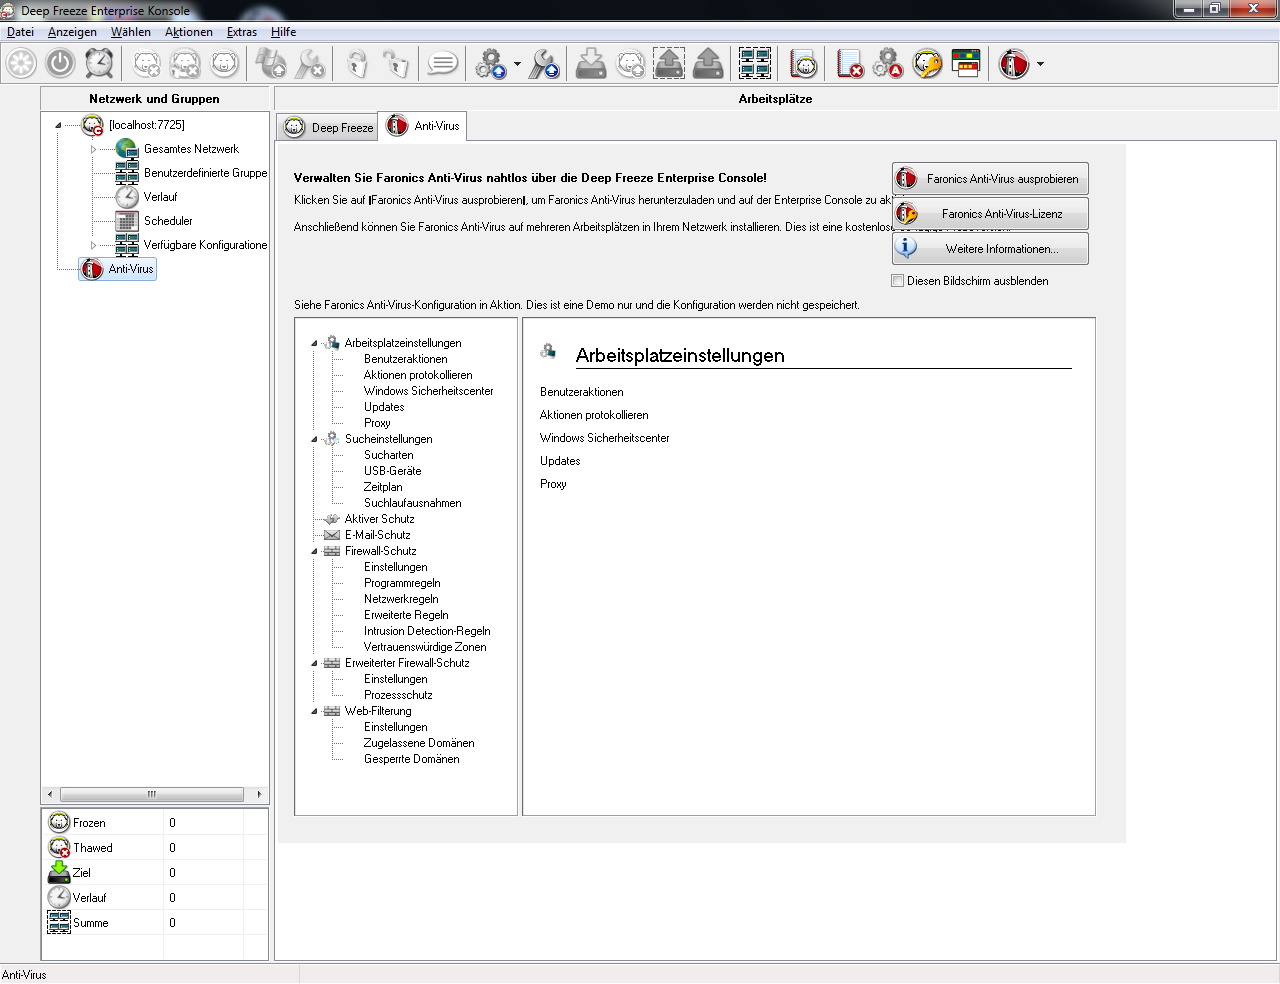This screenshot has height=984, width=1280.
Task: Open the Hilfe menu
Action: click(284, 32)
